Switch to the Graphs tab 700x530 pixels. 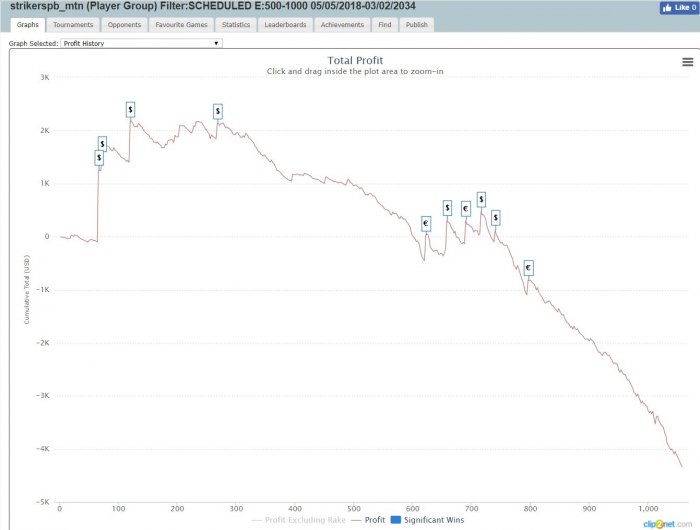click(28, 25)
